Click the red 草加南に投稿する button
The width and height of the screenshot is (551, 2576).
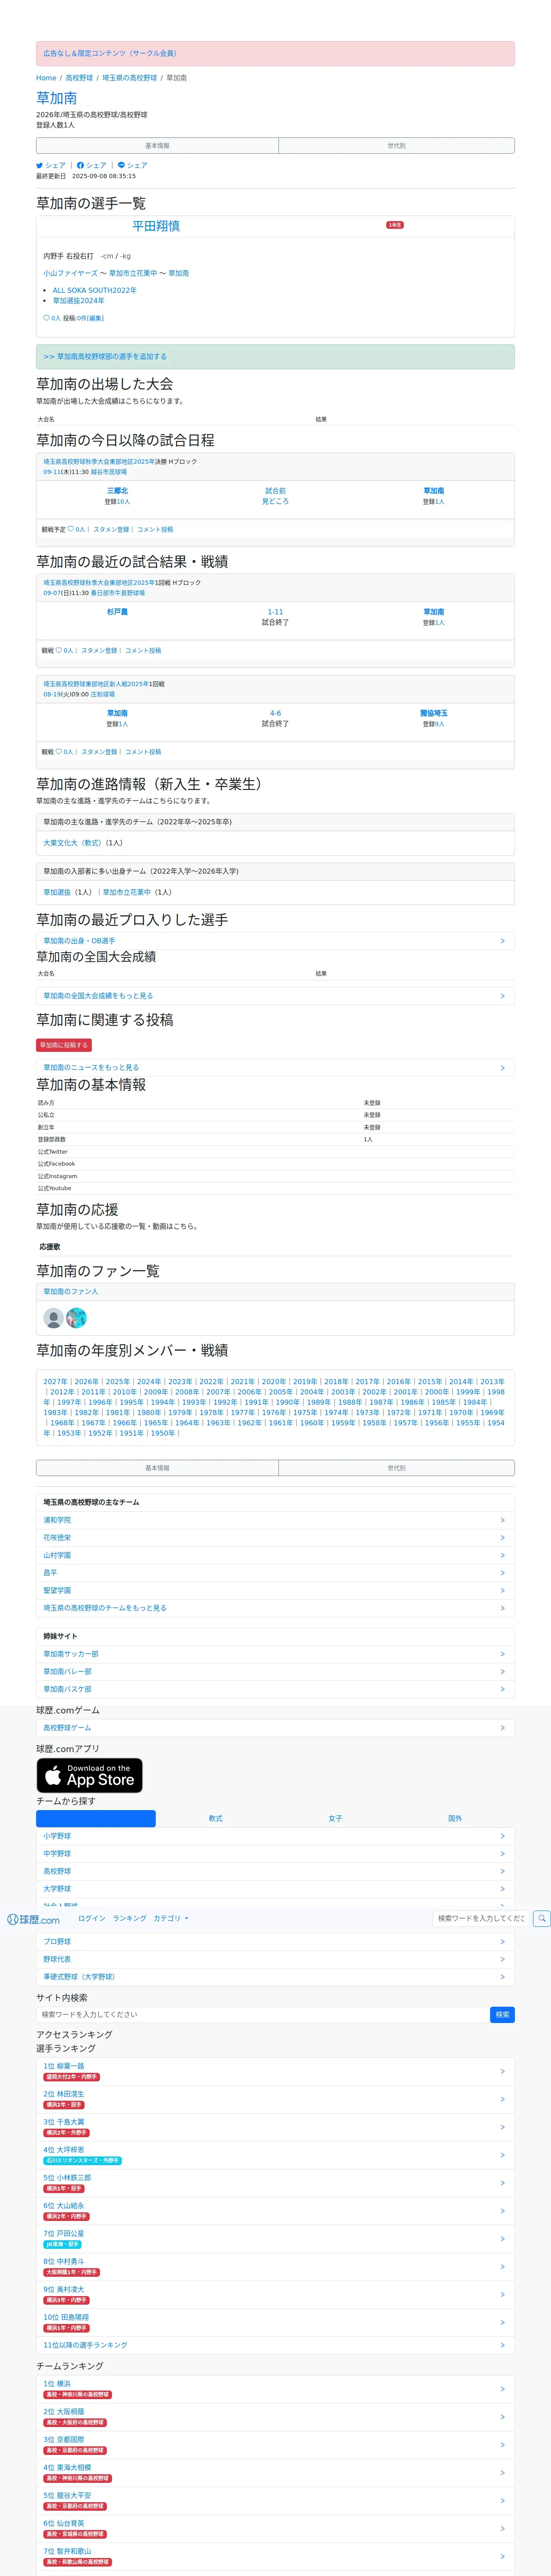64,1045
